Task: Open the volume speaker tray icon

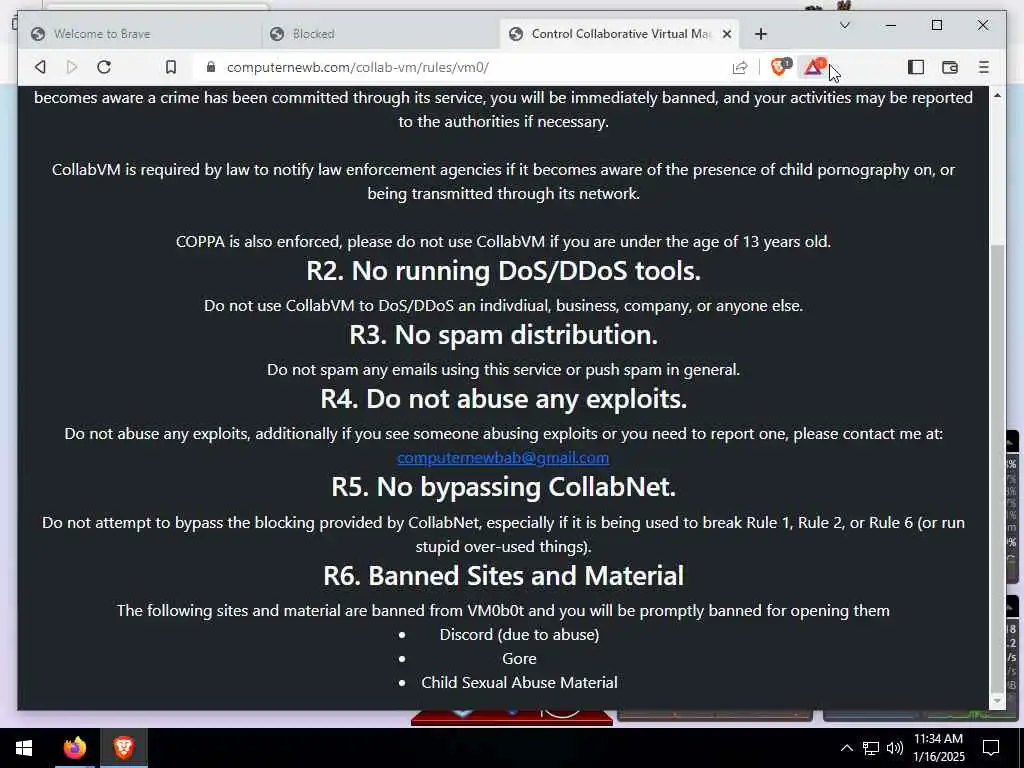Action: tap(895, 748)
